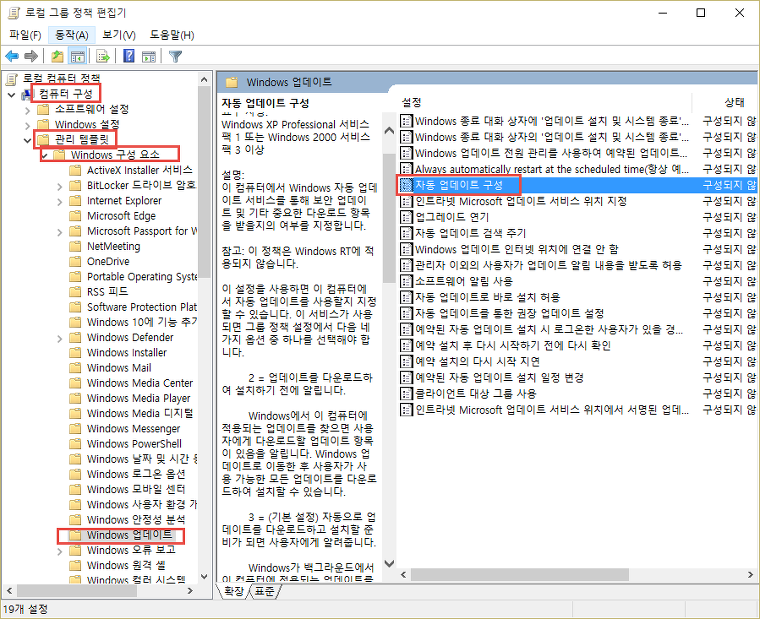The image size is (760, 619).
Task: Select 업데이트 인터넷 위치에 연결 안 함 policy
Action: point(517,249)
